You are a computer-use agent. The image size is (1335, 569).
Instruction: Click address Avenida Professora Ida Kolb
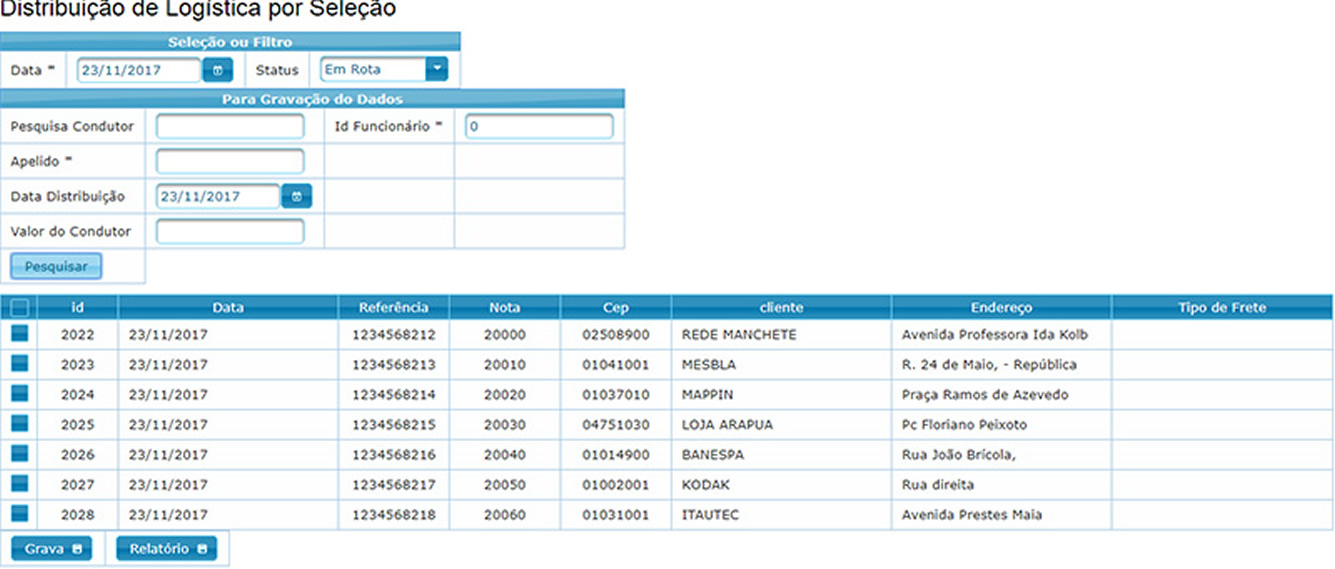coord(994,335)
